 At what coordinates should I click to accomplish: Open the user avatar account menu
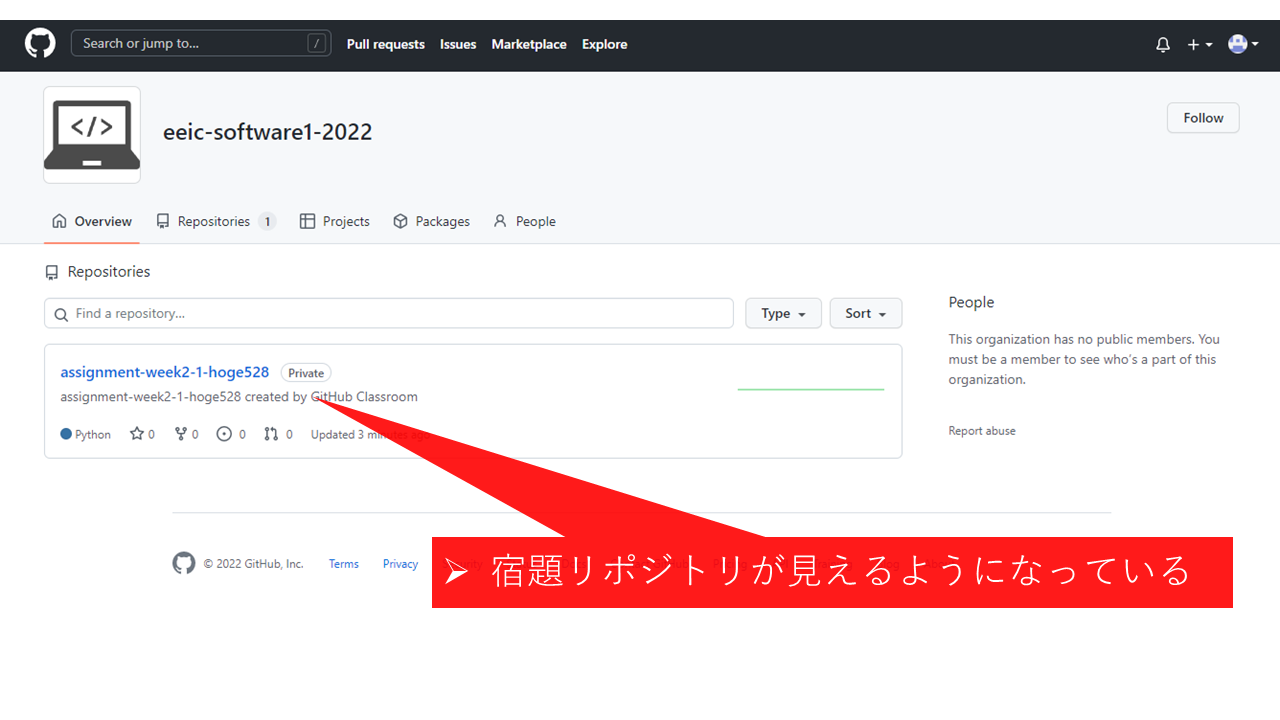pos(1243,44)
